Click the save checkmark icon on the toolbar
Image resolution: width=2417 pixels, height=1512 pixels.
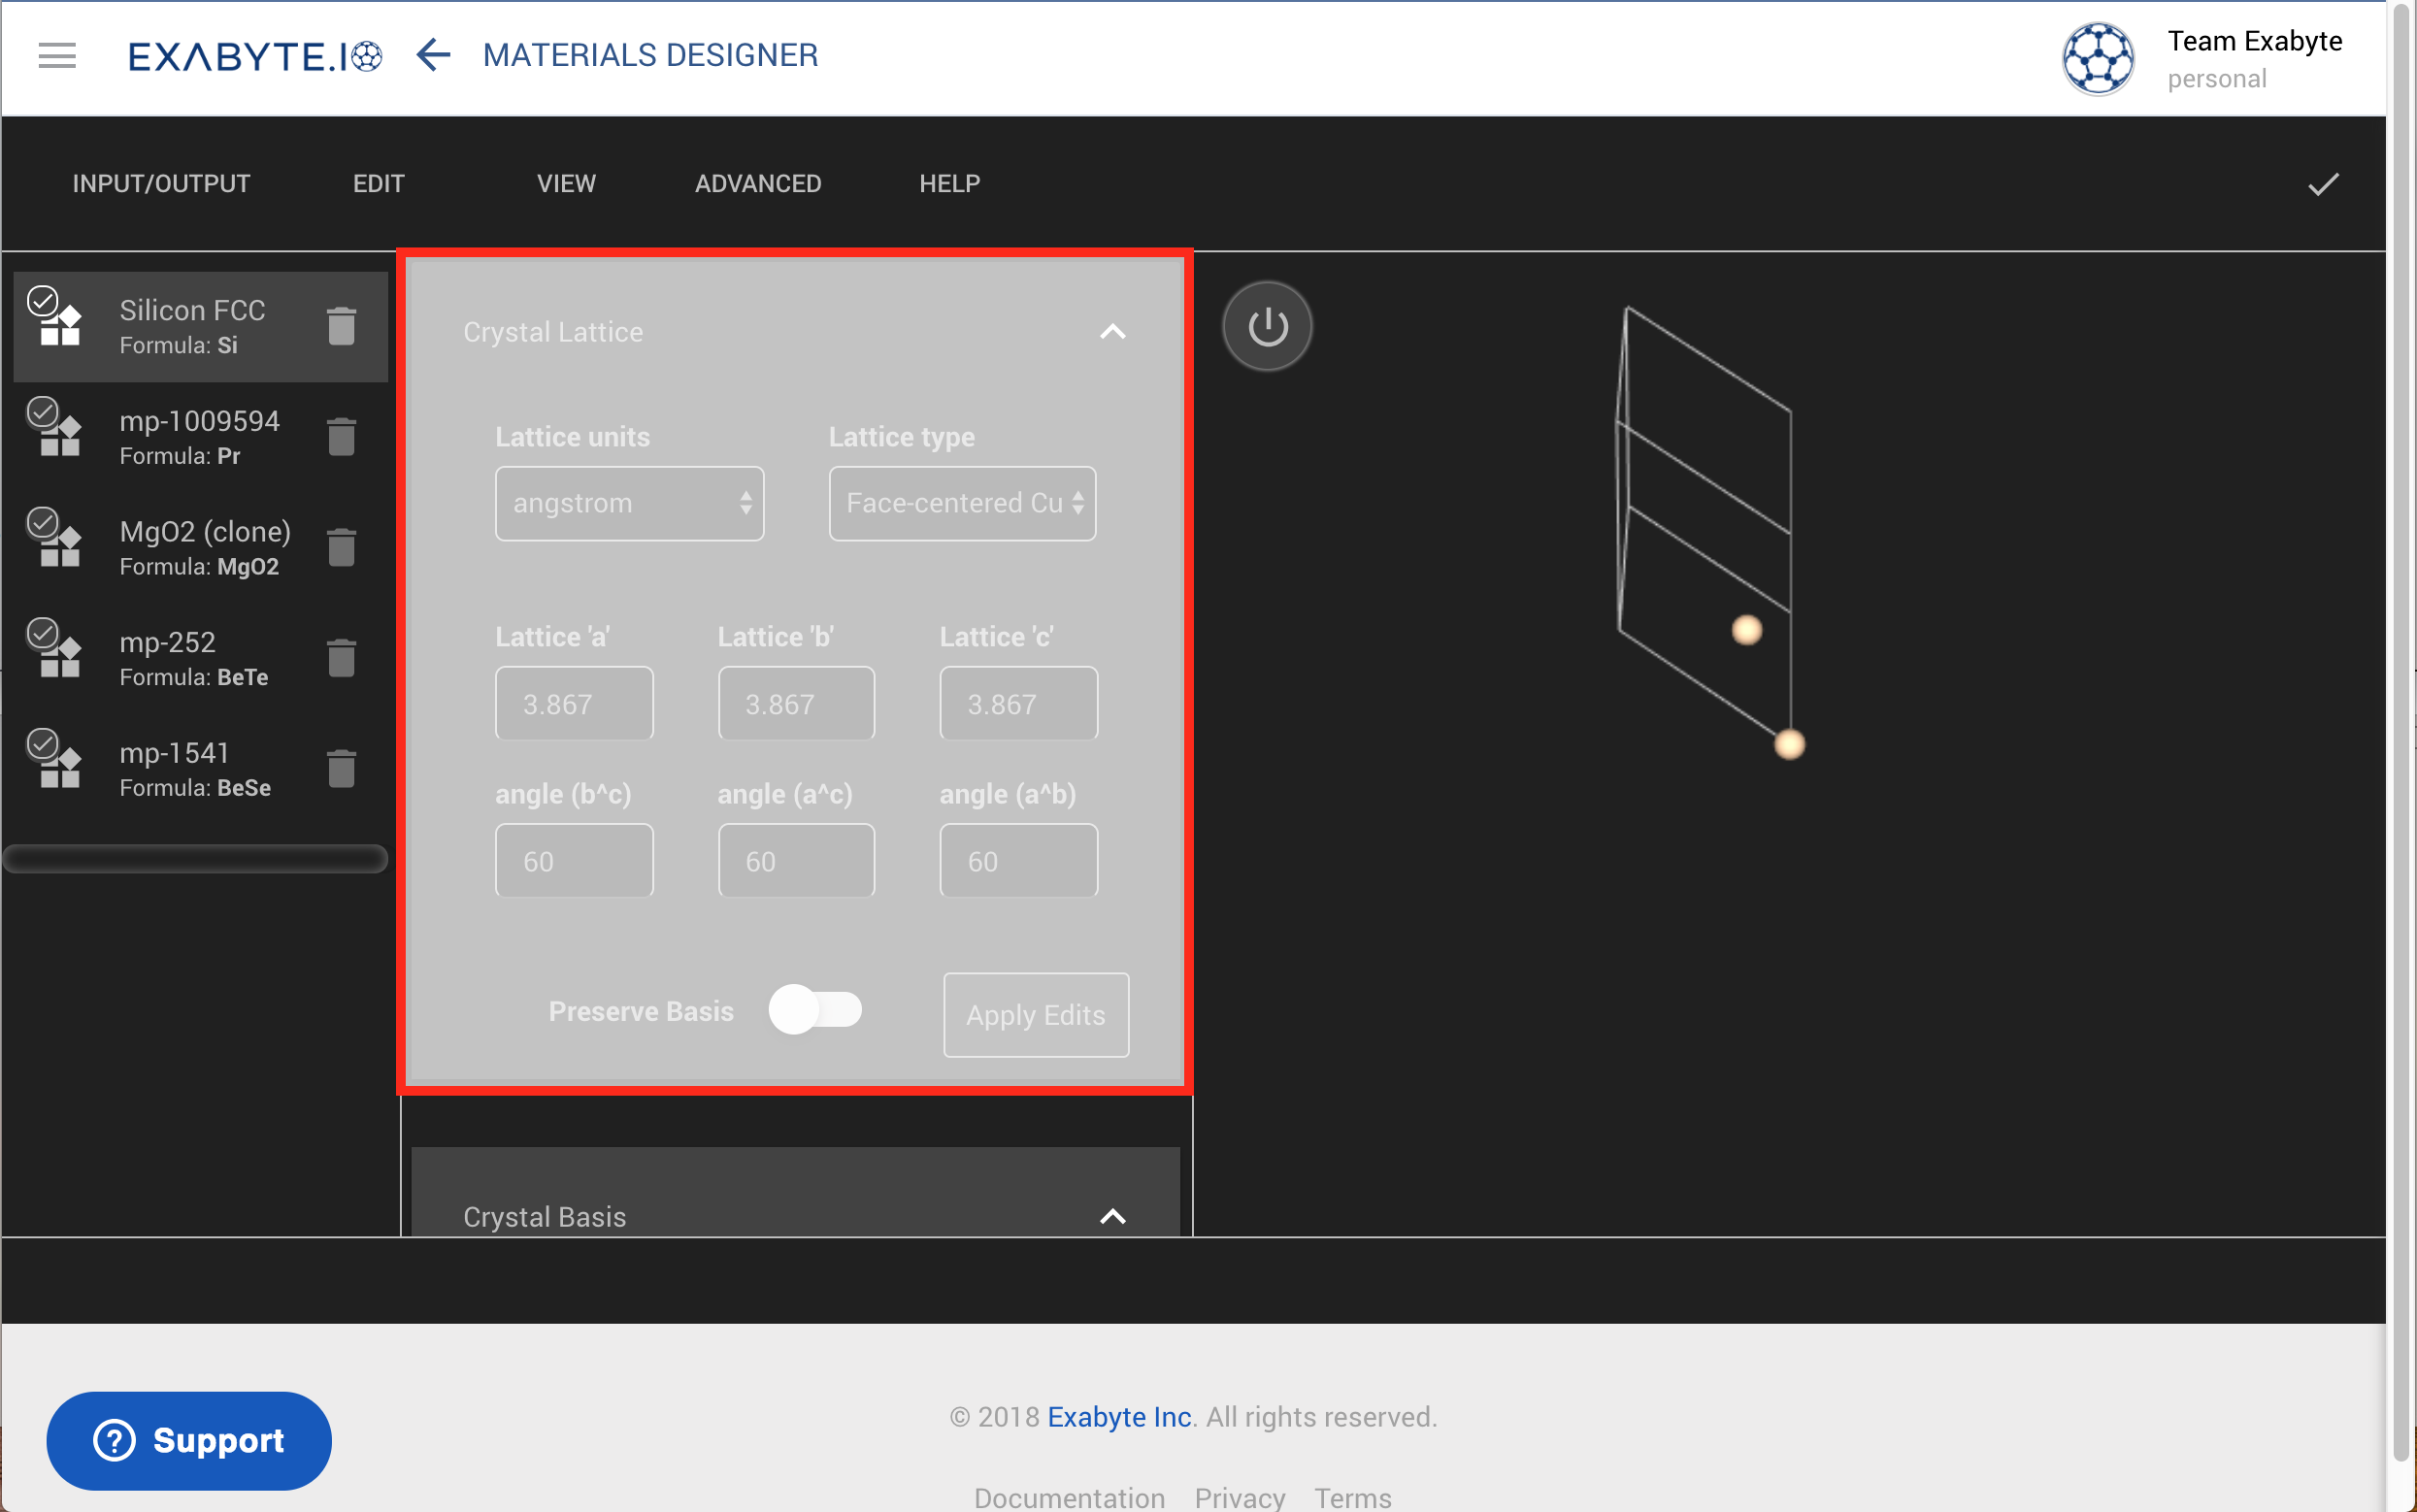[2322, 182]
